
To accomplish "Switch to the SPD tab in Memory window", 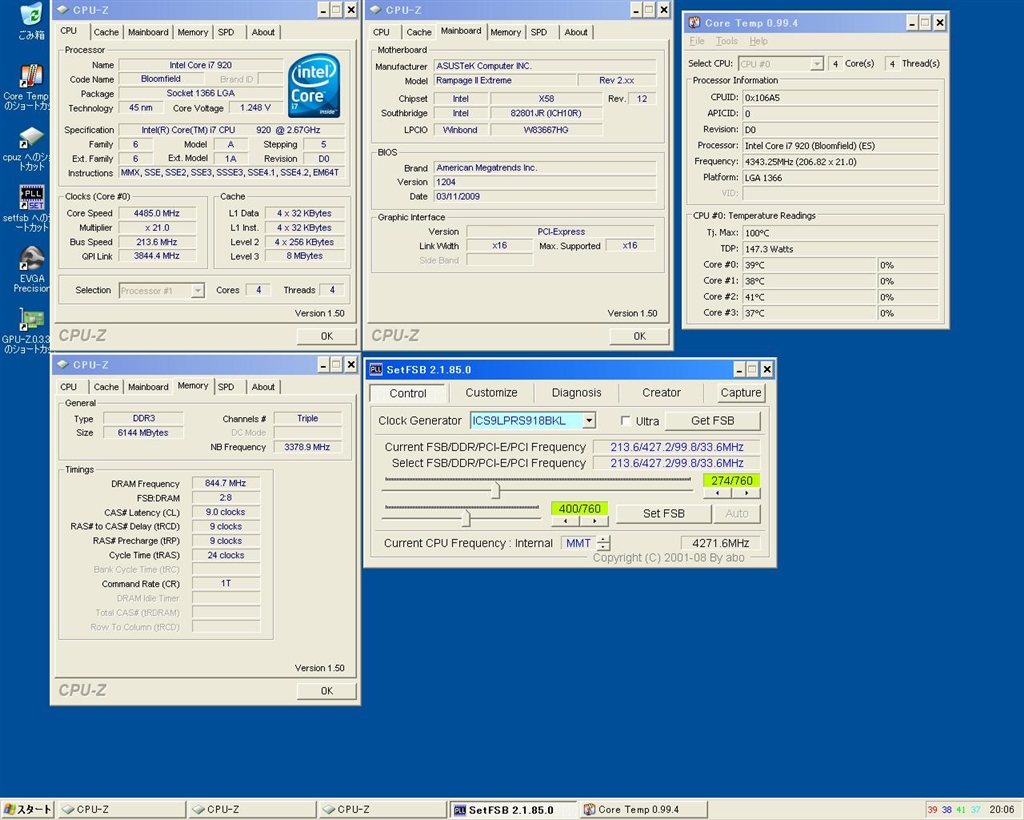I will [x=226, y=387].
